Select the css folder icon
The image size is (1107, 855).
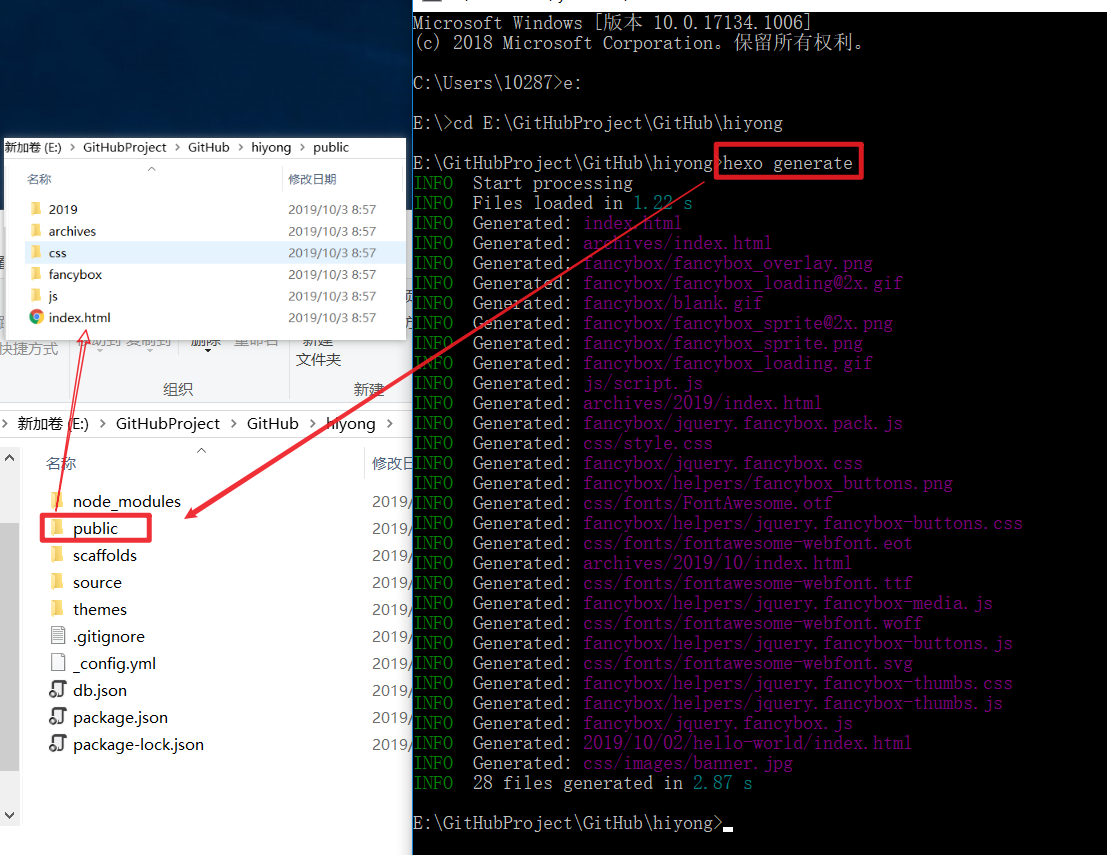point(36,252)
